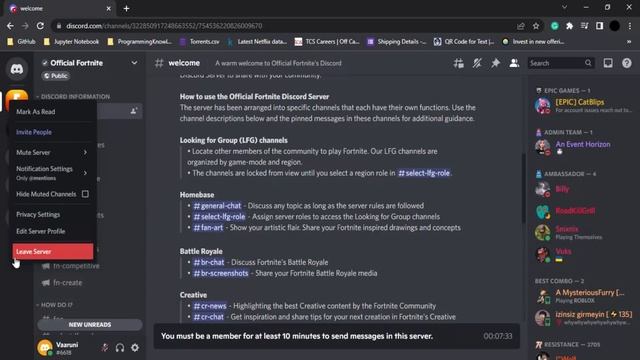
Task: Click the search magnifier icon
Action: 588,63
